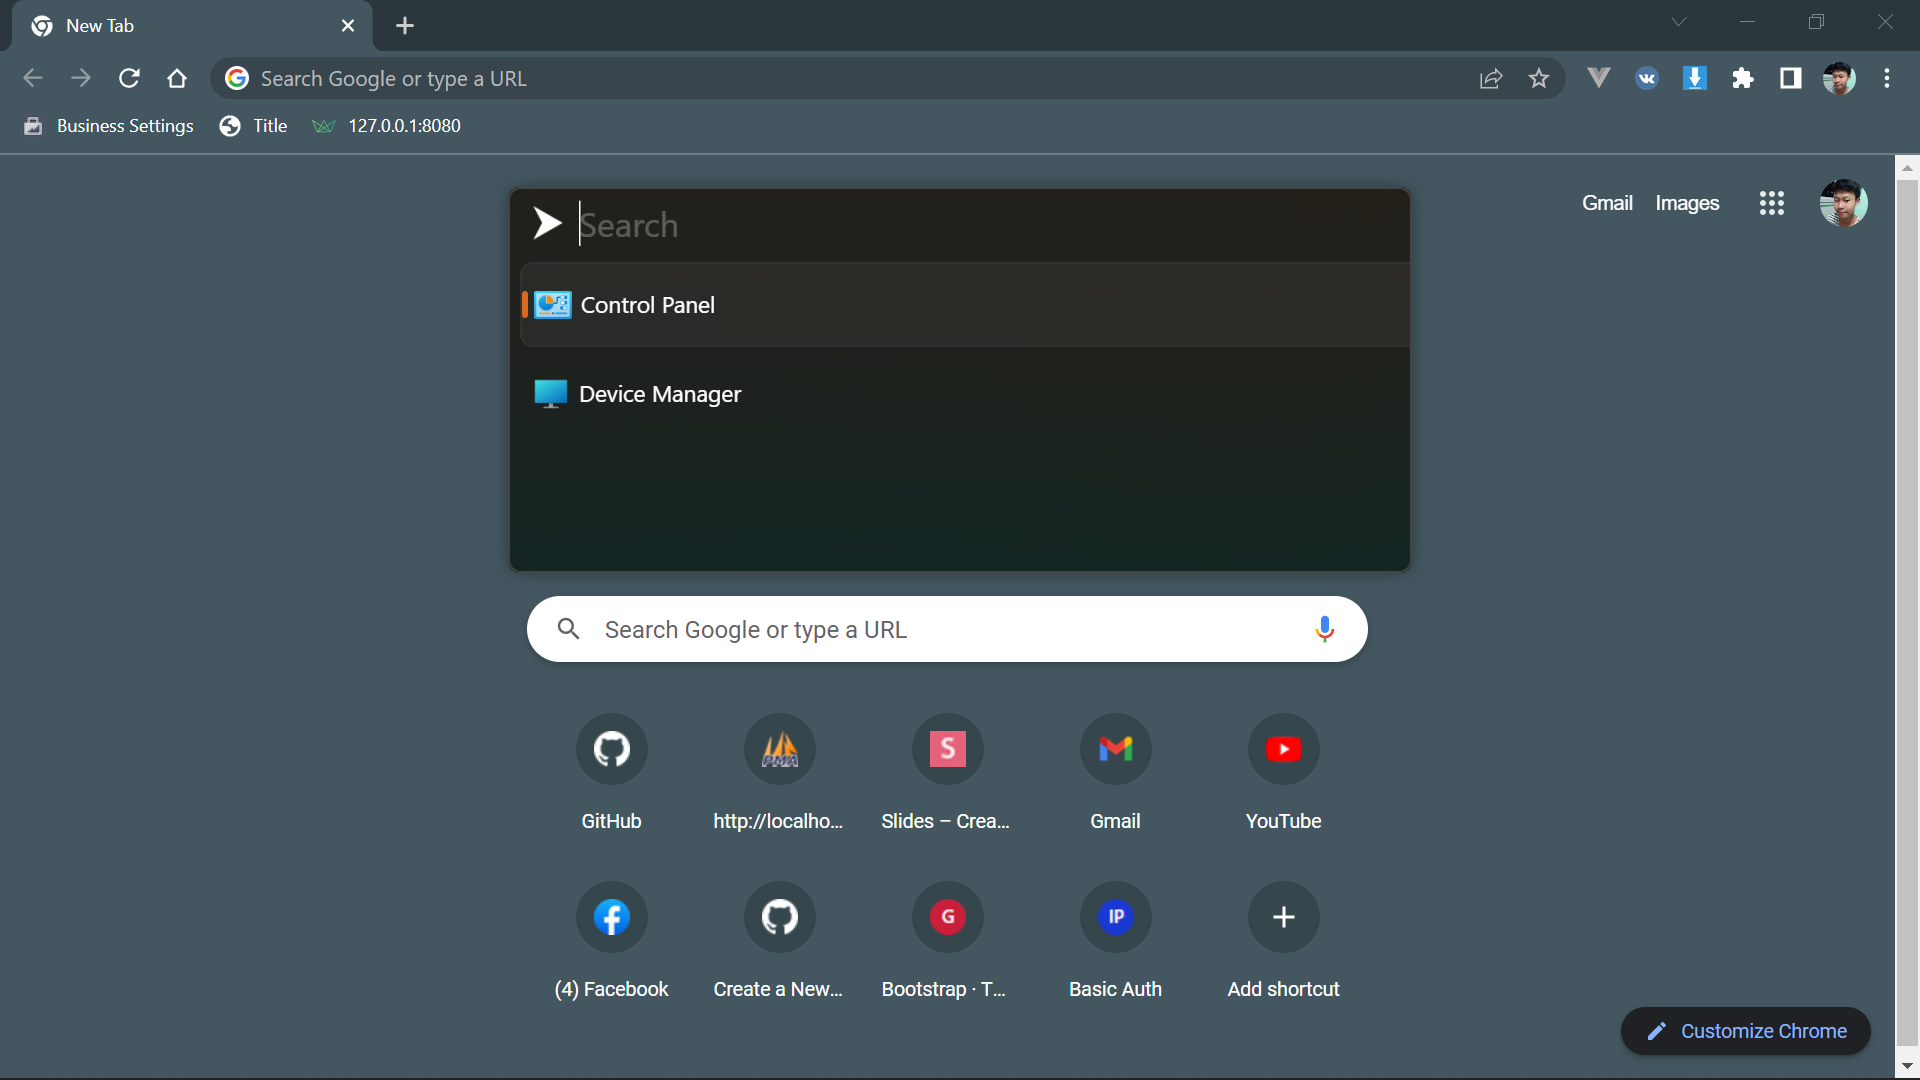Select Device Manager result
The width and height of the screenshot is (1920, 1080).
click(x=659, y=394)
